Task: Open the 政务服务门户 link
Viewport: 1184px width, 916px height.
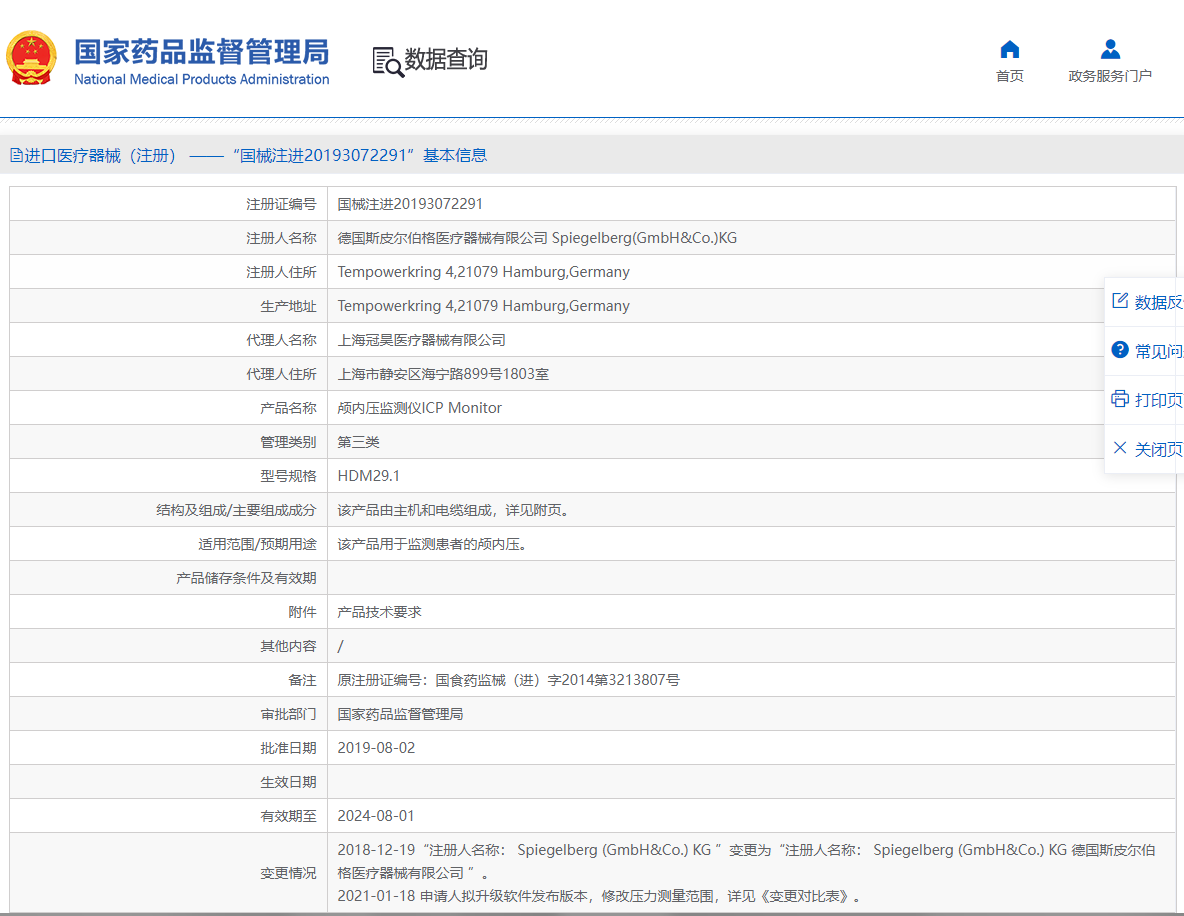Action: [1110, 76]
